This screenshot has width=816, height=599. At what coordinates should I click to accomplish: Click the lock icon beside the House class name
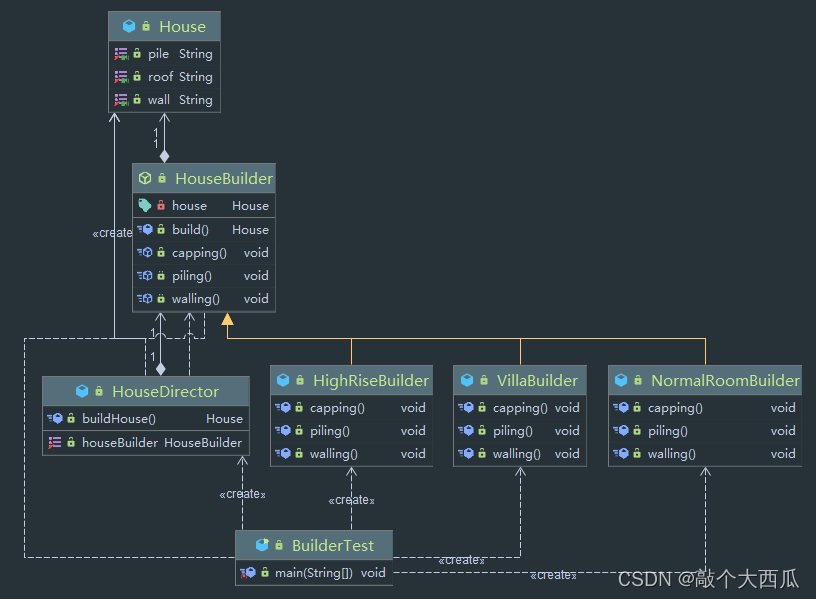click(146, 26)
